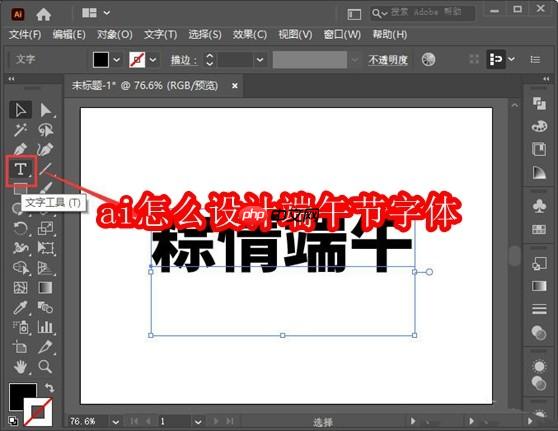The height and width of the screenshot is (431, 558).
Task: Pick the Scale tool
Action: [x=46, y=228]
